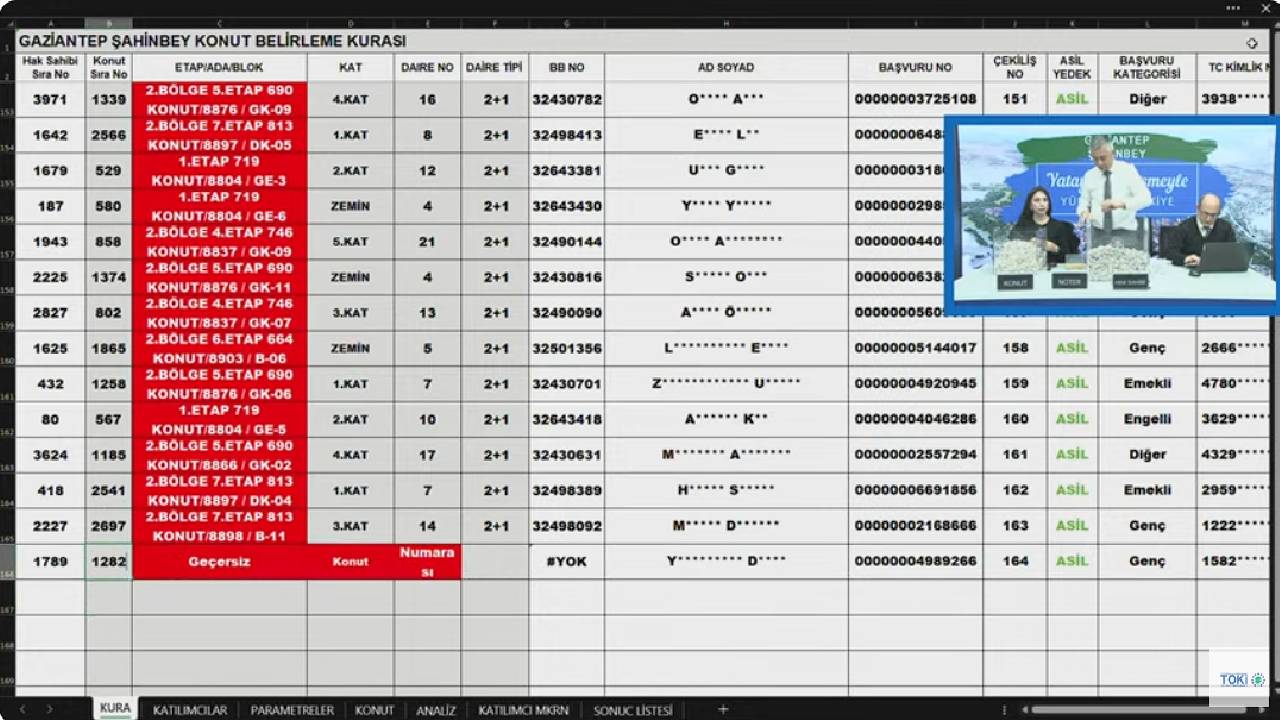The image size is (1280, 720).
Task: Select the Konut Sıra No cell 1339
Action: (109, 99)
